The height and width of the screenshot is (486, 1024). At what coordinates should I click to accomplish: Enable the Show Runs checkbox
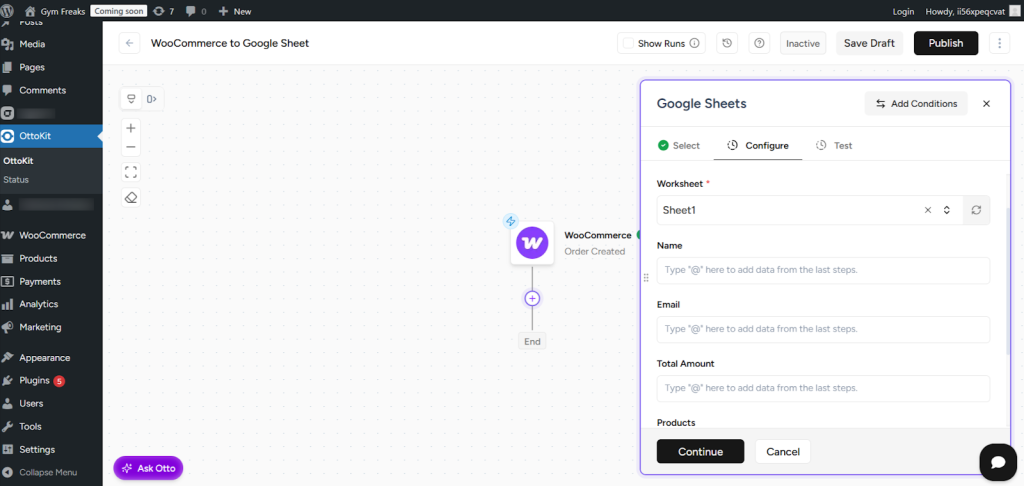(x=628, y=43)
